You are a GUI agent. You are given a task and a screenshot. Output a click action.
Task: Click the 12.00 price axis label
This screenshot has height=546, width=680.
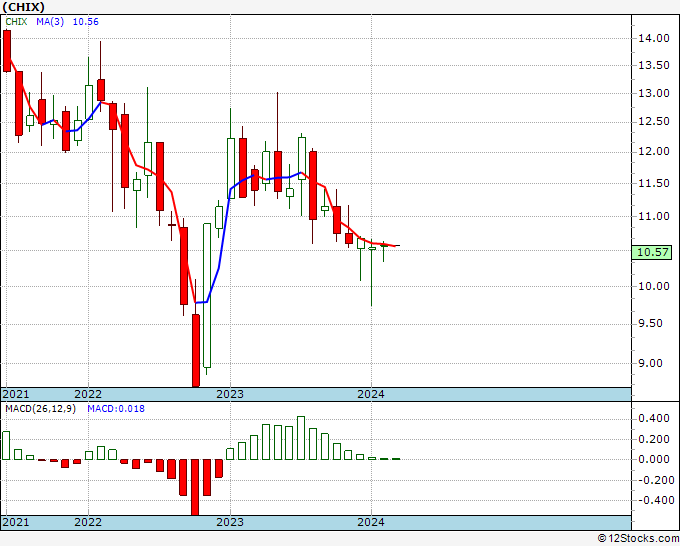(654, 152)
